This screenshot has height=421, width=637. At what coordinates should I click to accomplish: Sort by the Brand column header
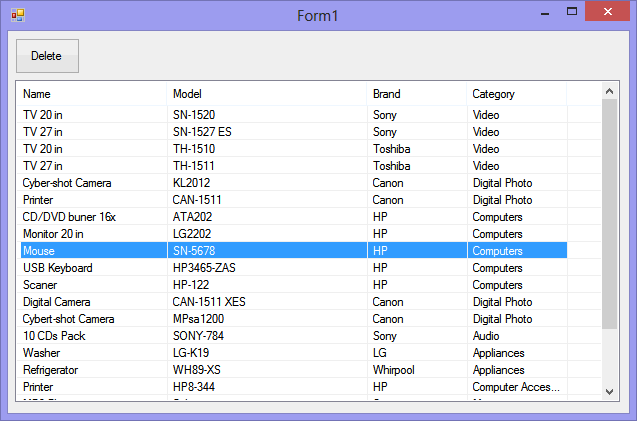[x=416, y=94]
